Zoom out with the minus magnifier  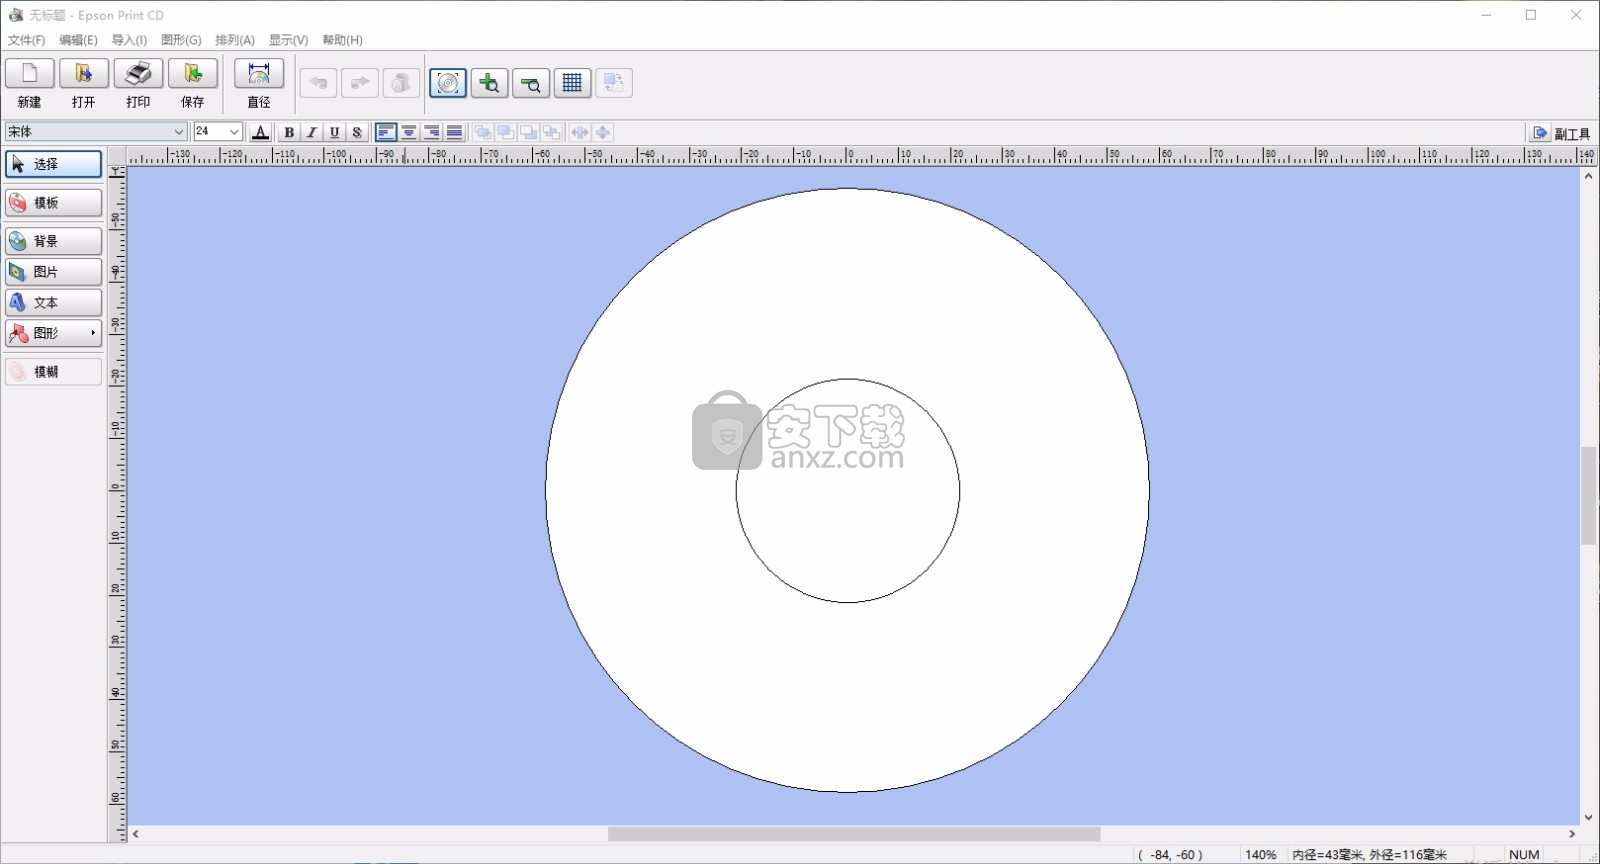531,83
